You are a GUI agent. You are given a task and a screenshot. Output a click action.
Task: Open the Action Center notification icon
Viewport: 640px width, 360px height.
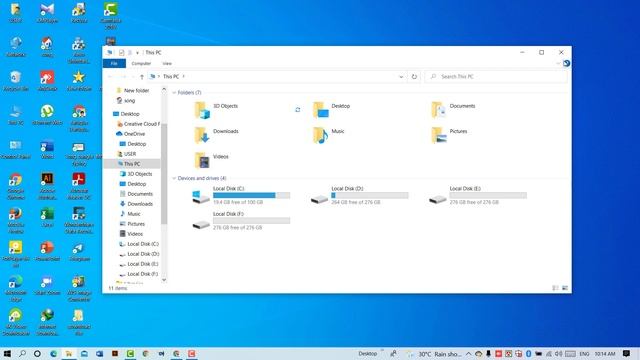pyautogui.click(x=627, y=353)
